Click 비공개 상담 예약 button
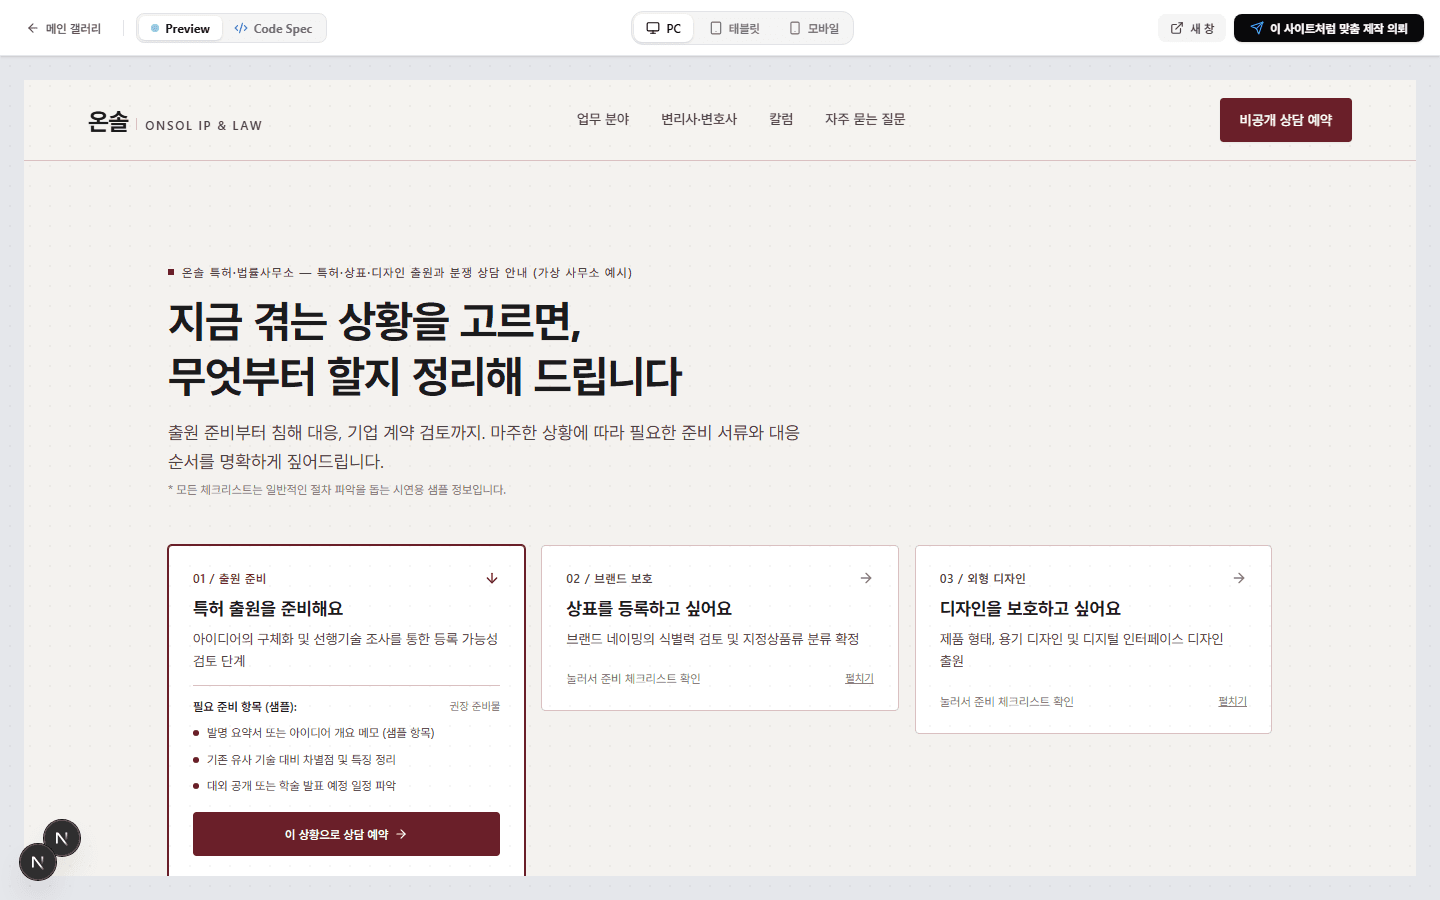1440x900 pixels. coord(1286,120)
